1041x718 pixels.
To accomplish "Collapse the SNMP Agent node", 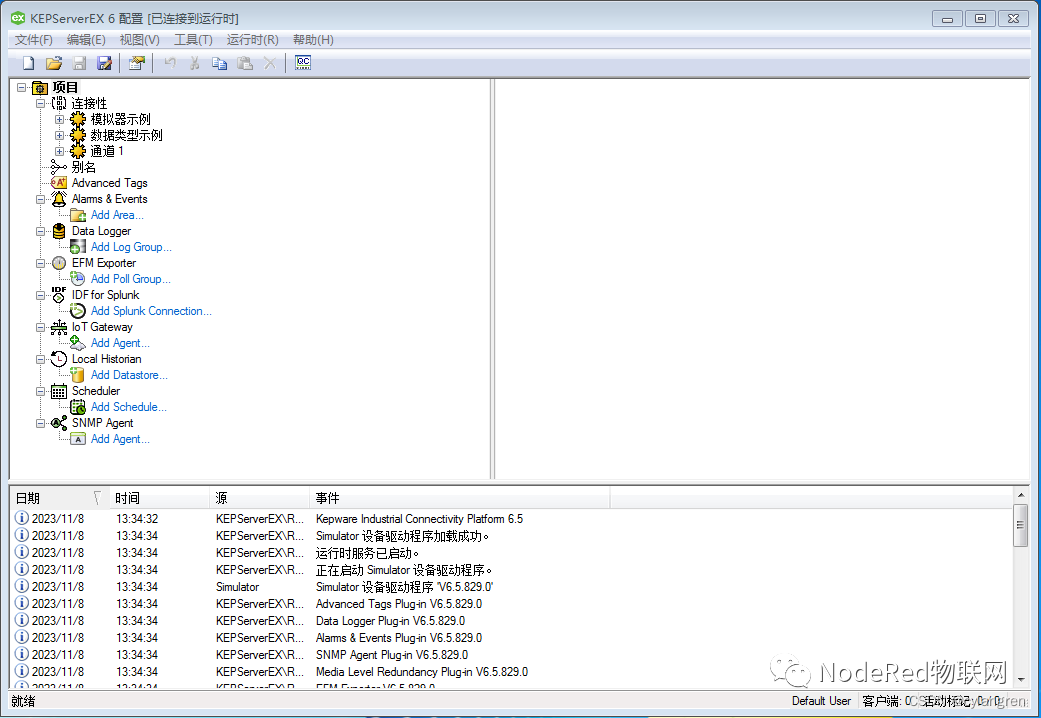I will (x=40, y=423).
